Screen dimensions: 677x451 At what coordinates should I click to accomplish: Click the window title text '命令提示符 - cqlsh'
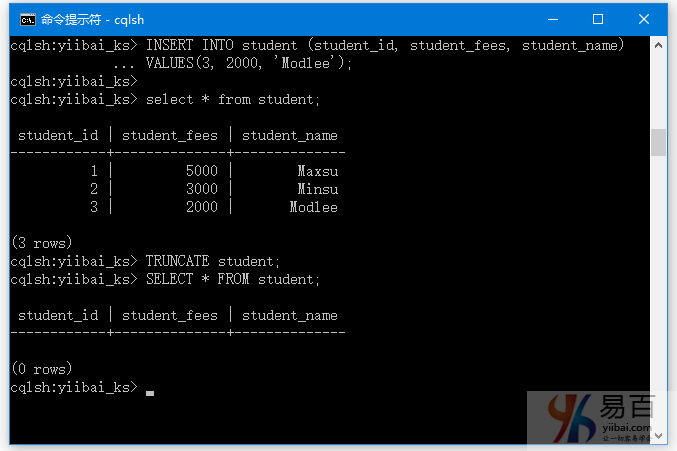(x=92, y=20)
